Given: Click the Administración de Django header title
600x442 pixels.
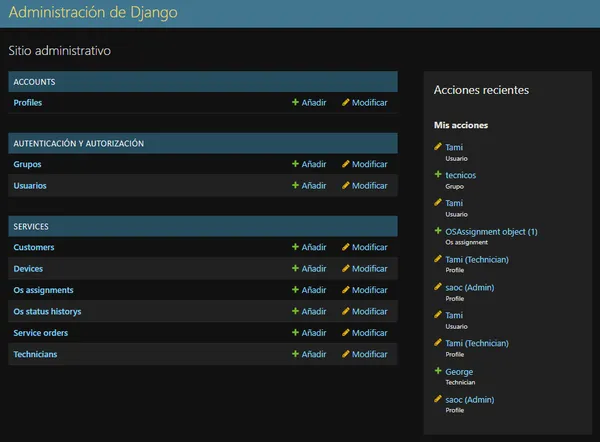Looking at the screenshot, I should 93,12.
